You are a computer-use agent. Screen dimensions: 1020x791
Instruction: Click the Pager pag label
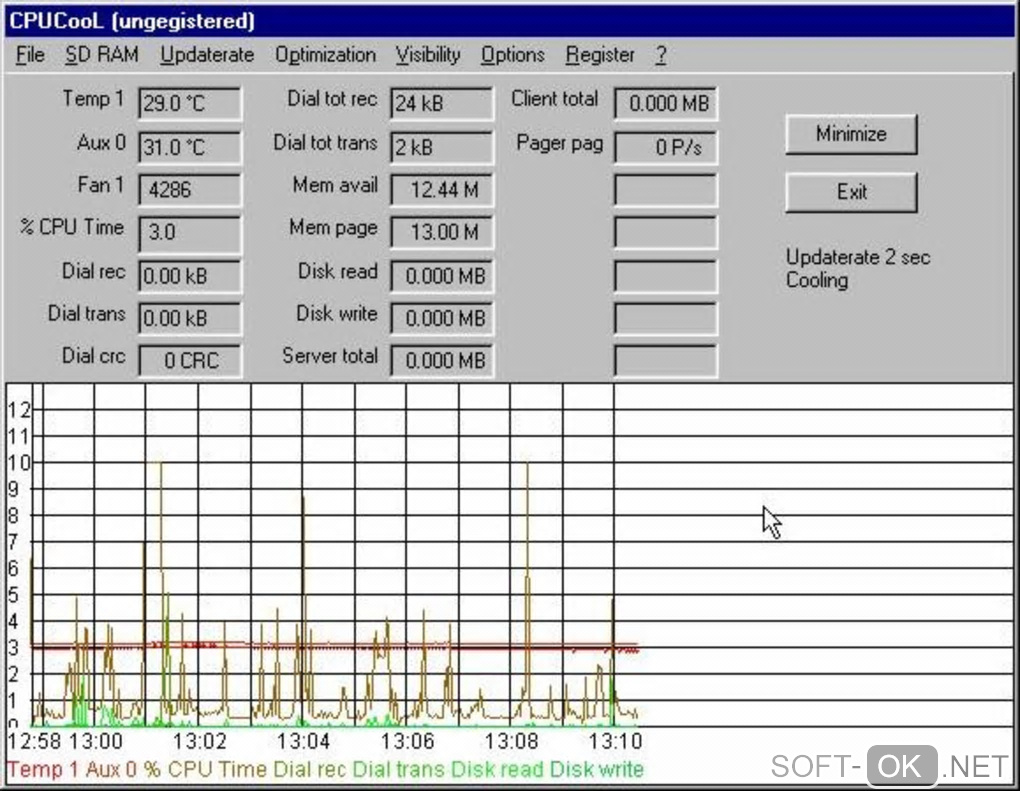559,143
